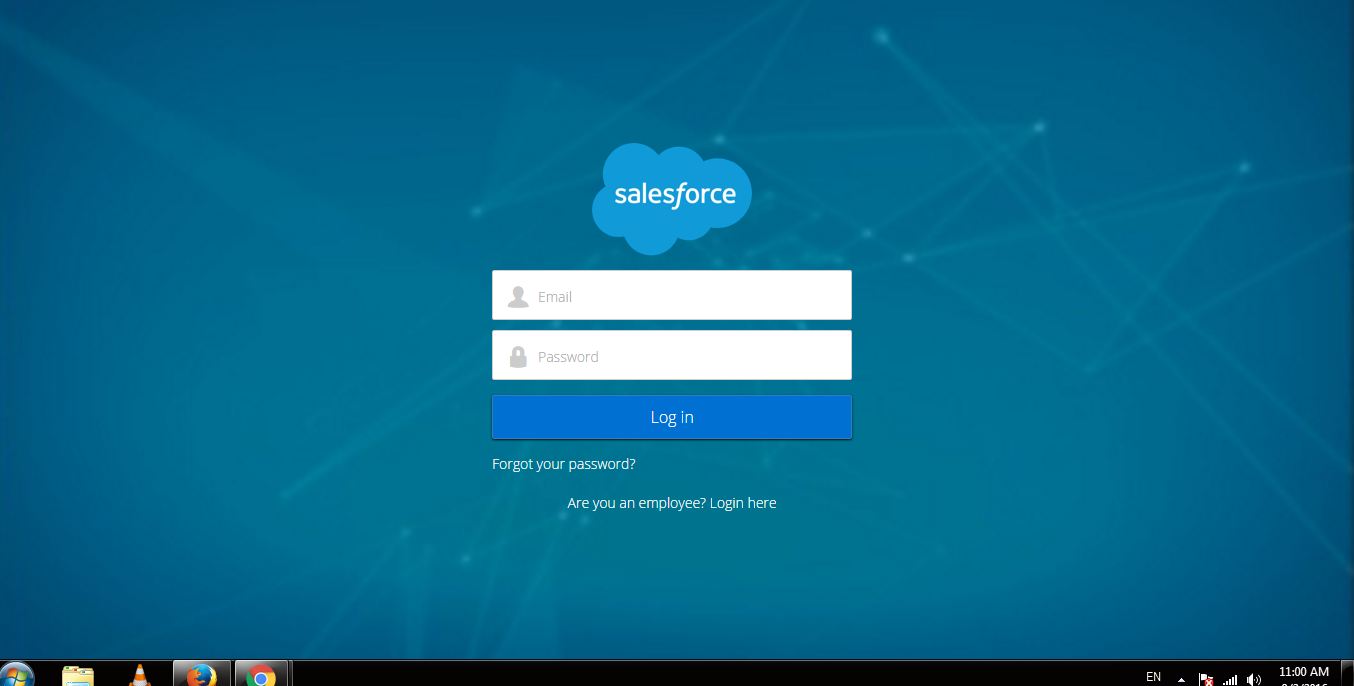The width and height of the screenshot is (1354, 686).
Task: Open the Forgot your password link
Action: [564, 464]
